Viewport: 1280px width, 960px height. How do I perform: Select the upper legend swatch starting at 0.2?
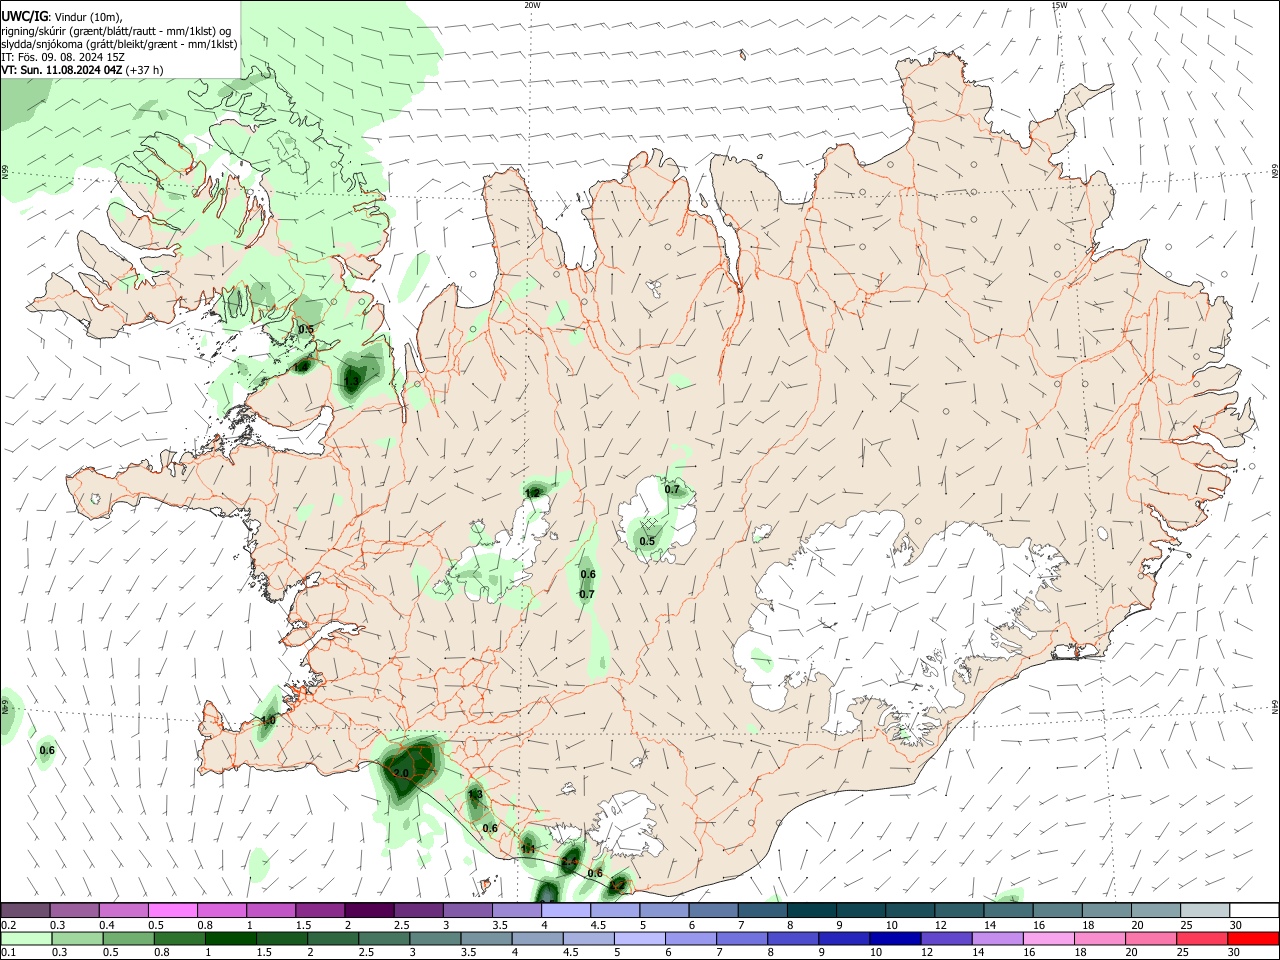click(26, 910)
